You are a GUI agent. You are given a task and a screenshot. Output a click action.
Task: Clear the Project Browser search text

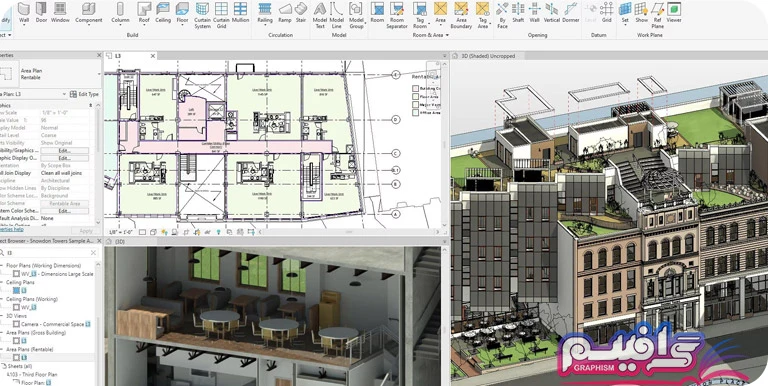[x=94, y=253]
